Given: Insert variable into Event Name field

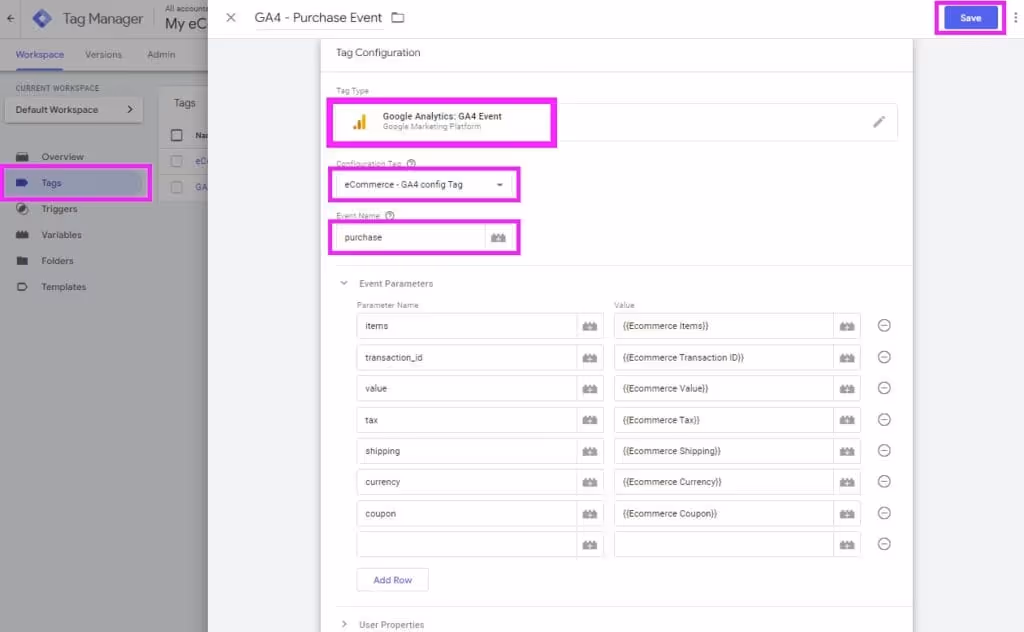Looking at the screenshot, I should tap(498, 238).
